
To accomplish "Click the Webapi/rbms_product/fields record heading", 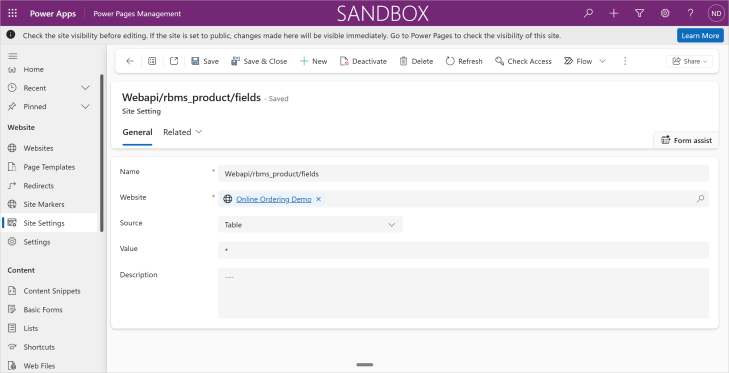I will (191, 98).
